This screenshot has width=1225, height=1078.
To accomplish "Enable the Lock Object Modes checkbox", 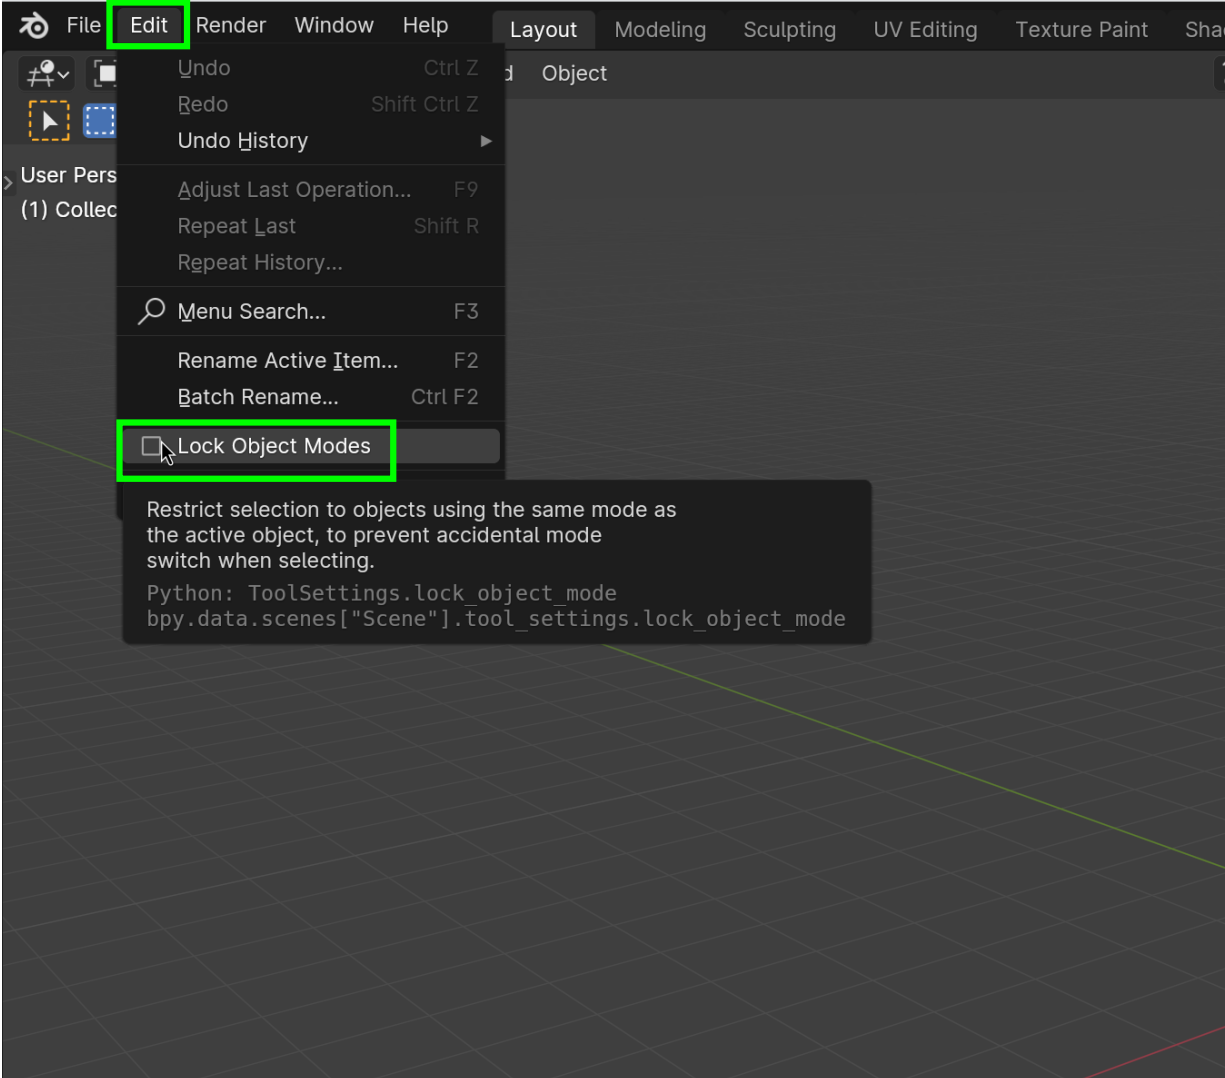I will tap(152, 446).
